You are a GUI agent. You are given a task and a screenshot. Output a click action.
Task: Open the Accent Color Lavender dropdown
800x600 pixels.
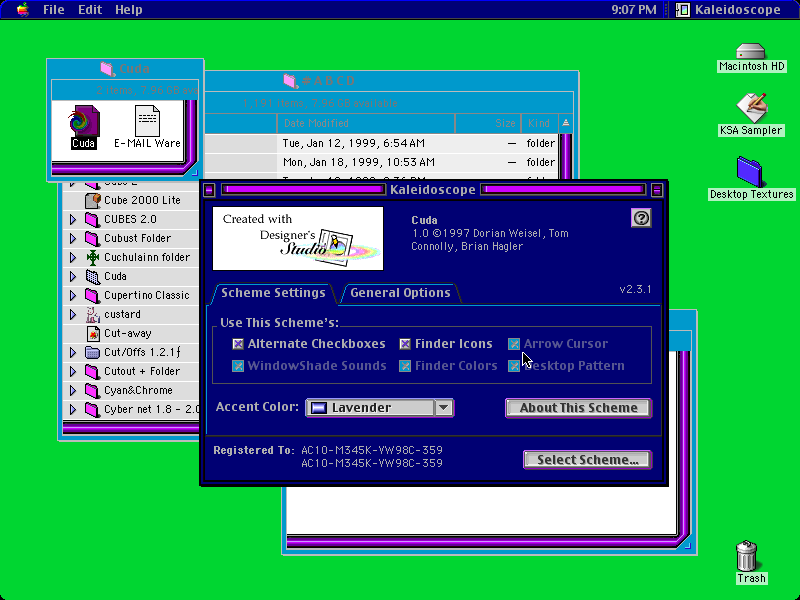click(379, 408)
